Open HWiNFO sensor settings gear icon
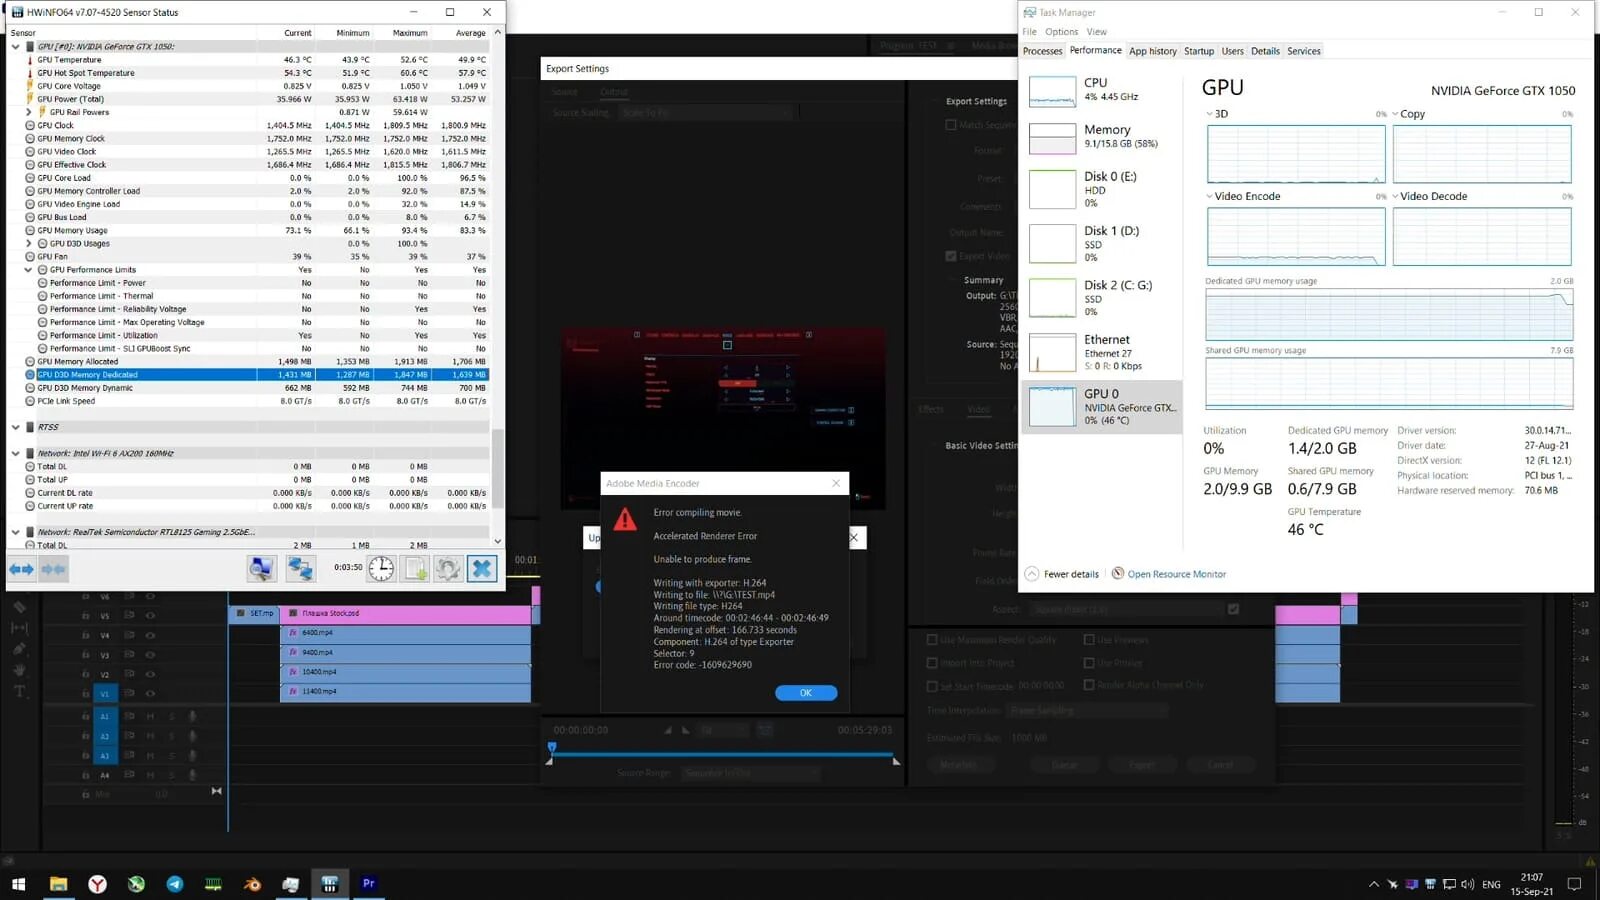 pos(448,569)
